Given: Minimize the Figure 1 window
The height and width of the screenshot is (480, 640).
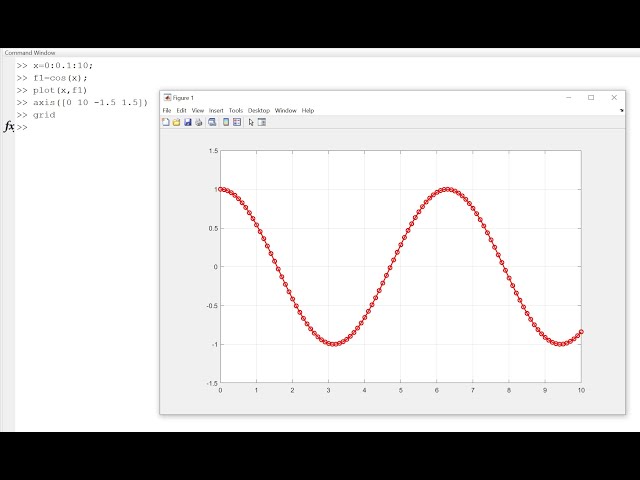Looking at the screenshot, I should pos(569,98).
